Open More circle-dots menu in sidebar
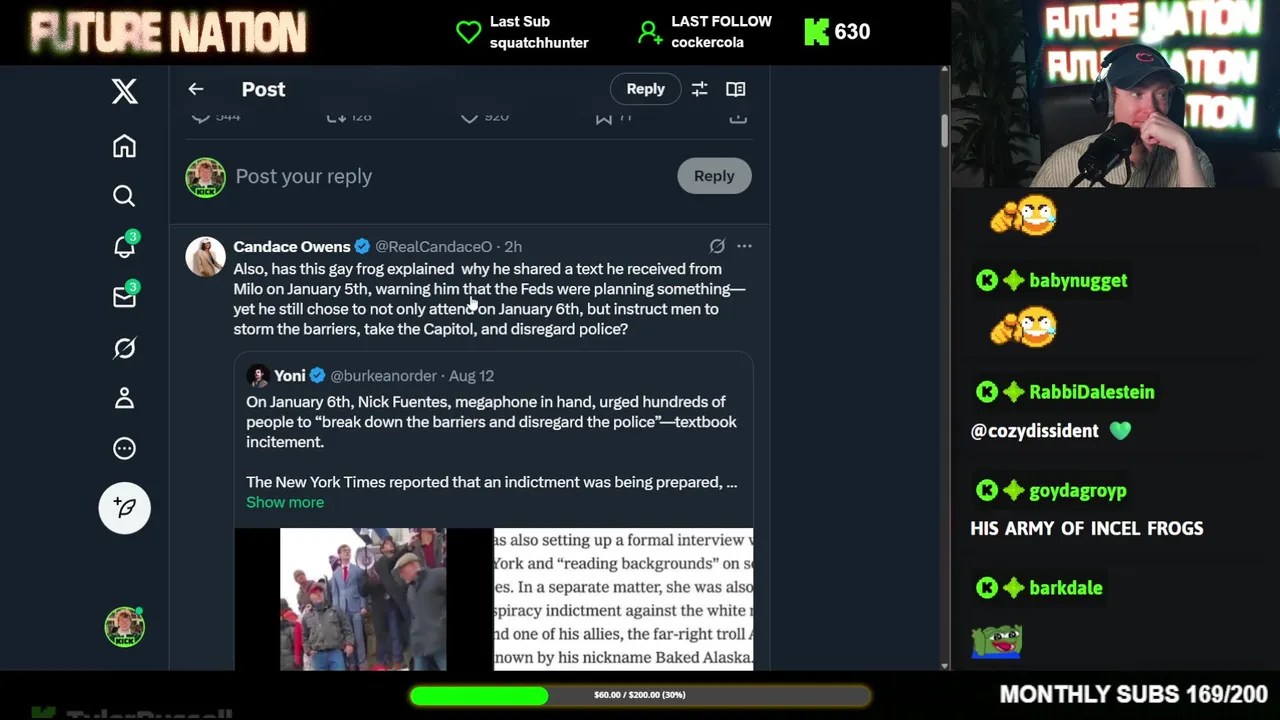 click(124, 448)
